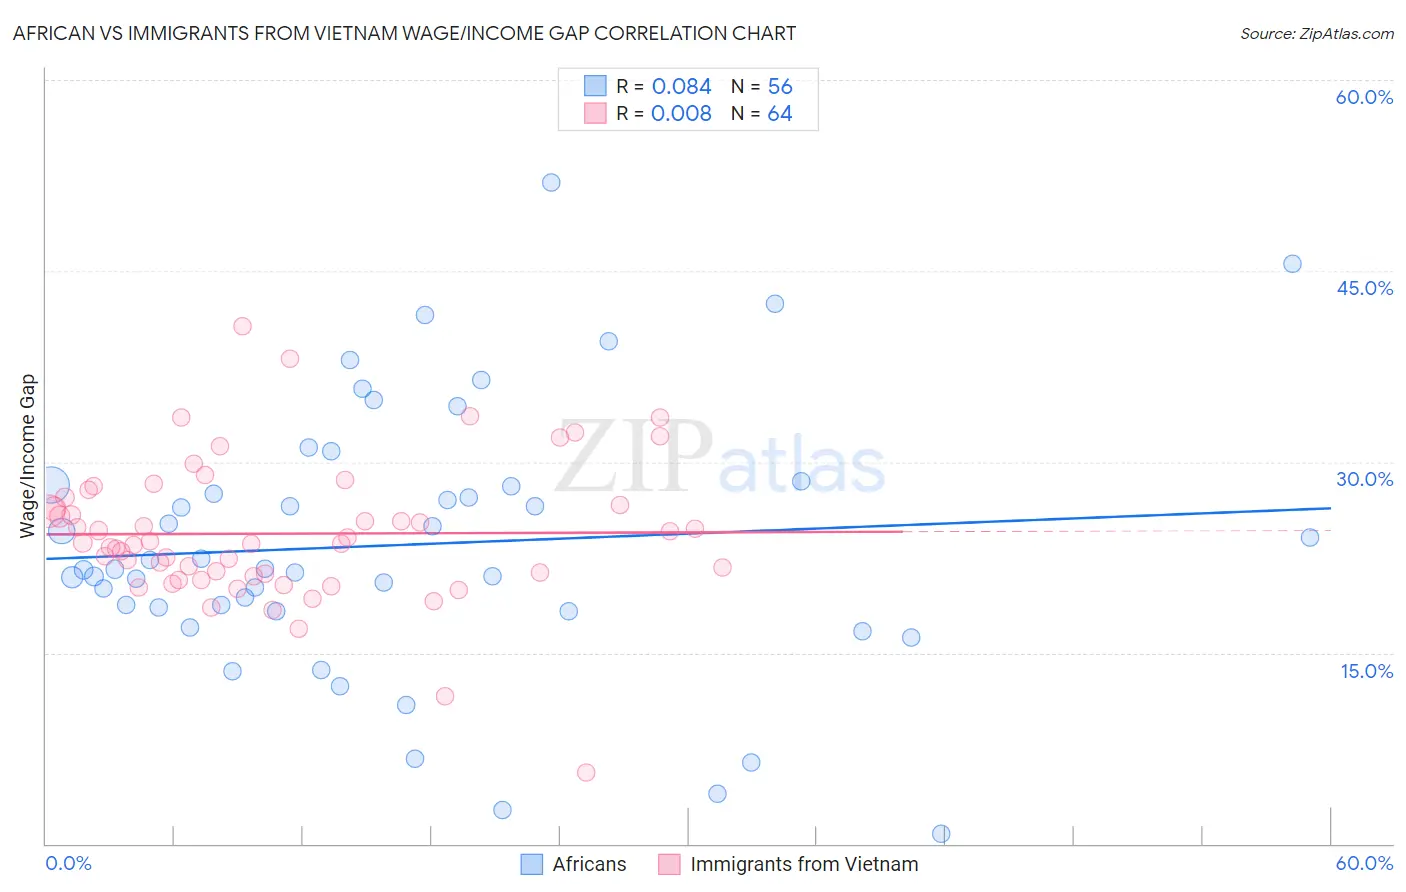Click the blue point at far right near 24%
The image size is (1406, 892).
1310,537
